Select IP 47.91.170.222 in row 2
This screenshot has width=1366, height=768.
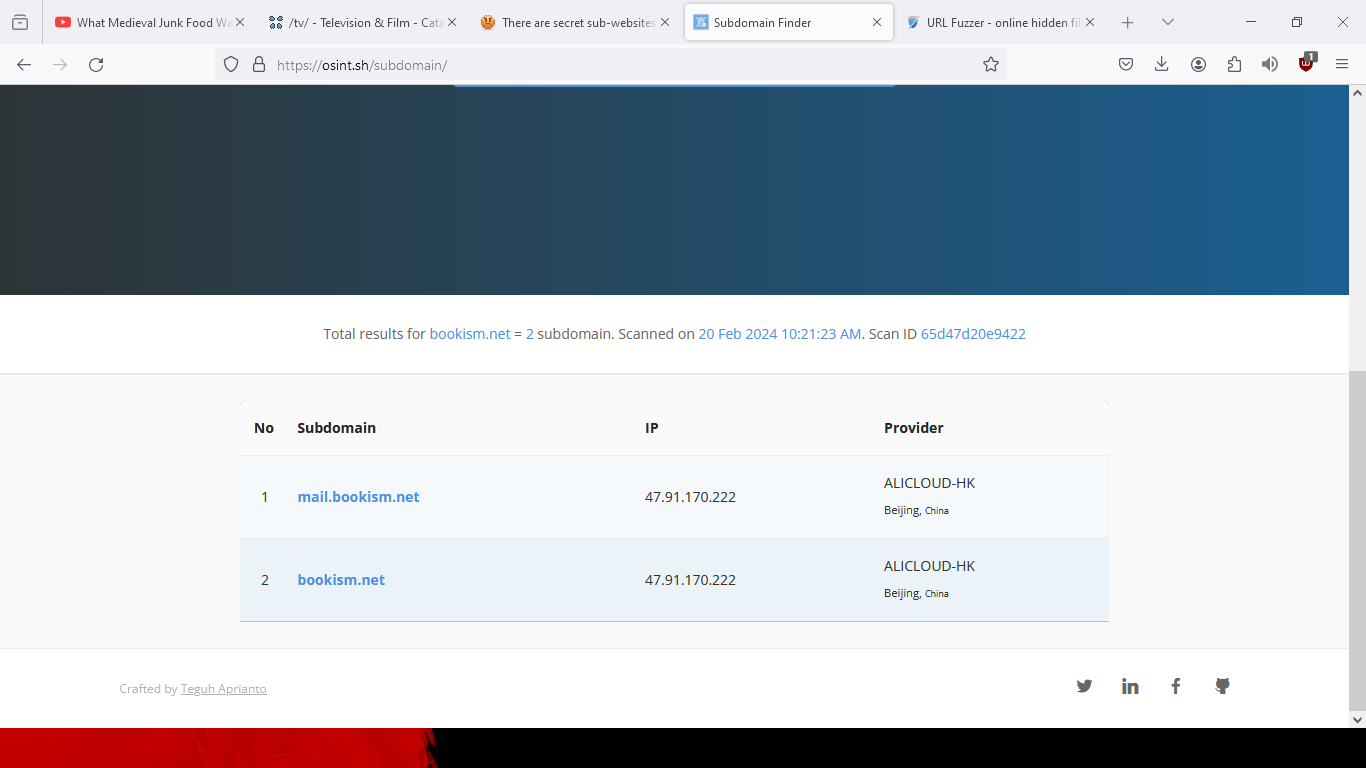coord(690,580)
